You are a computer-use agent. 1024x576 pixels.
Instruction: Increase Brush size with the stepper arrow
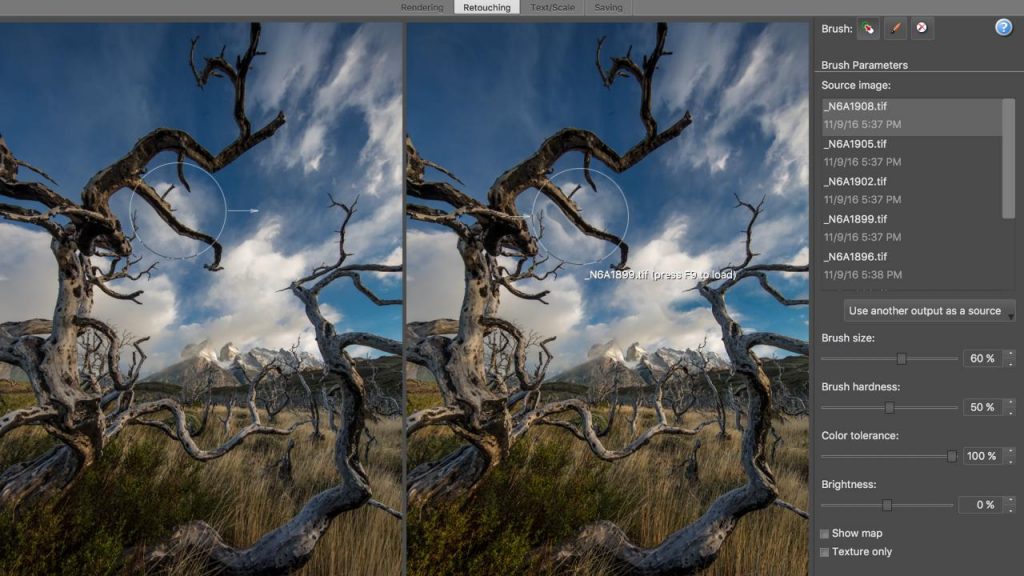tap(1010, 354)
